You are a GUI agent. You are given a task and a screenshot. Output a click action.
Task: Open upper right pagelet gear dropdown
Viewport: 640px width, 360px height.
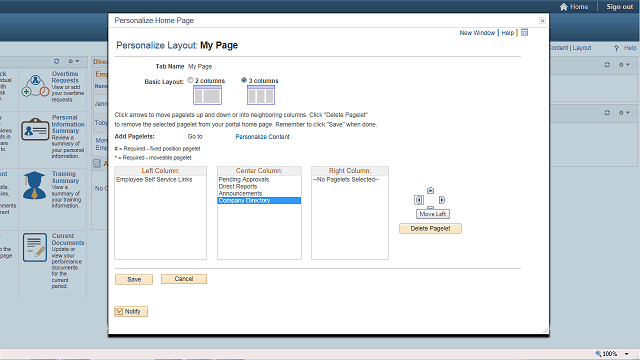(624, 65)
